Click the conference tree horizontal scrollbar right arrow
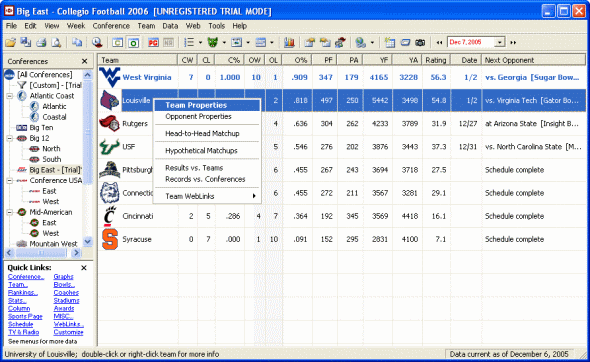This screenshot has height=362, width=590. pos(76,253)
